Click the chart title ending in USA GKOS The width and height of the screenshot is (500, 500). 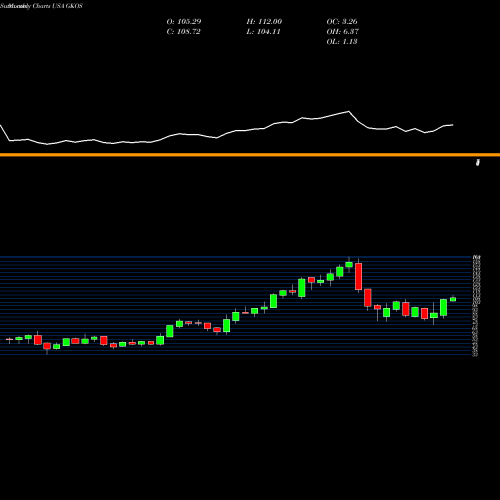[41, 6]
